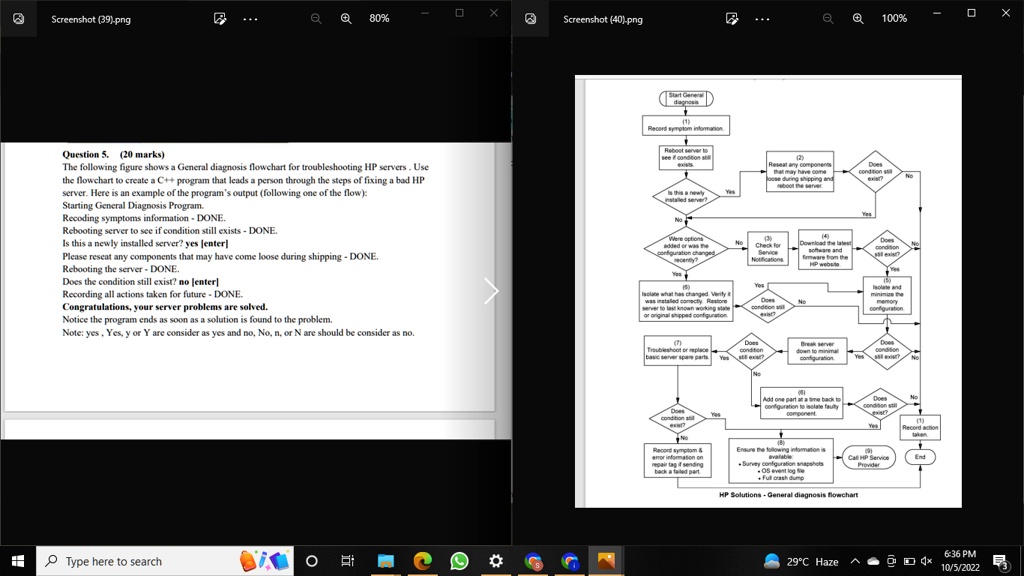Screen dimensions: 1024x576
Task: Open Microsoft Edge from the taskbar
Action: click(x=423, y=561)
